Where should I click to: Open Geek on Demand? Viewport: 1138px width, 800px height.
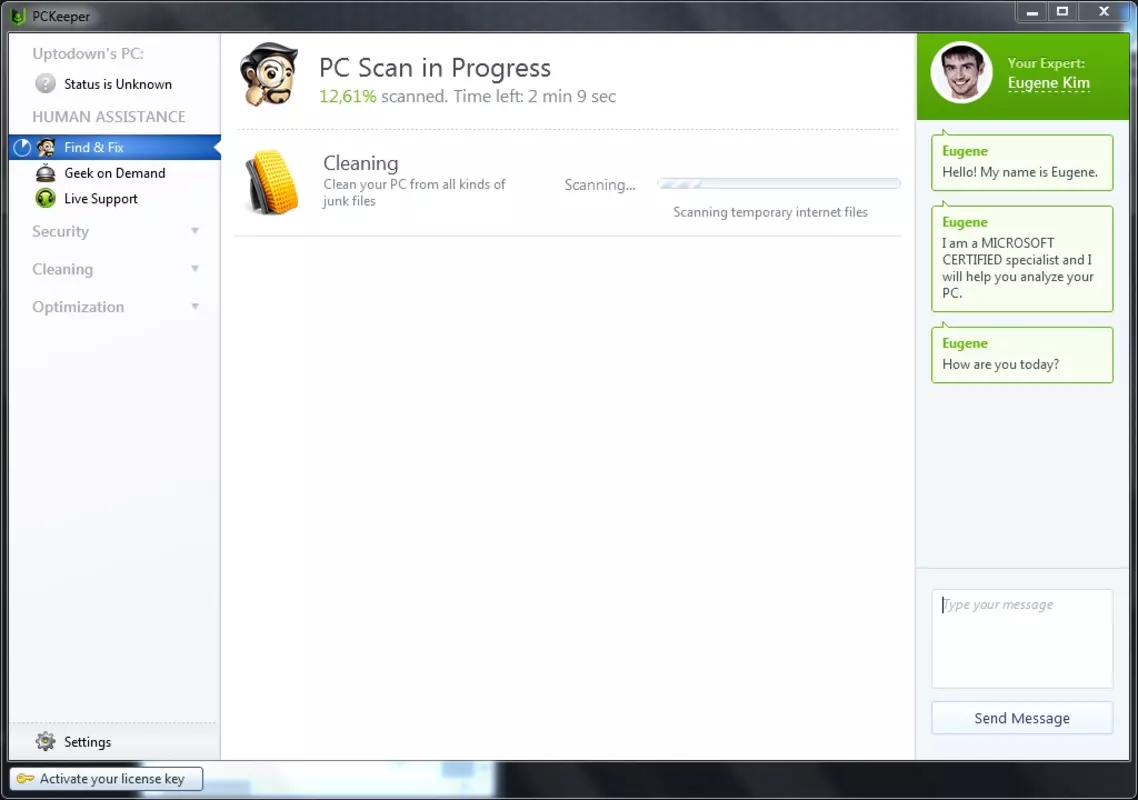point(115,173)
